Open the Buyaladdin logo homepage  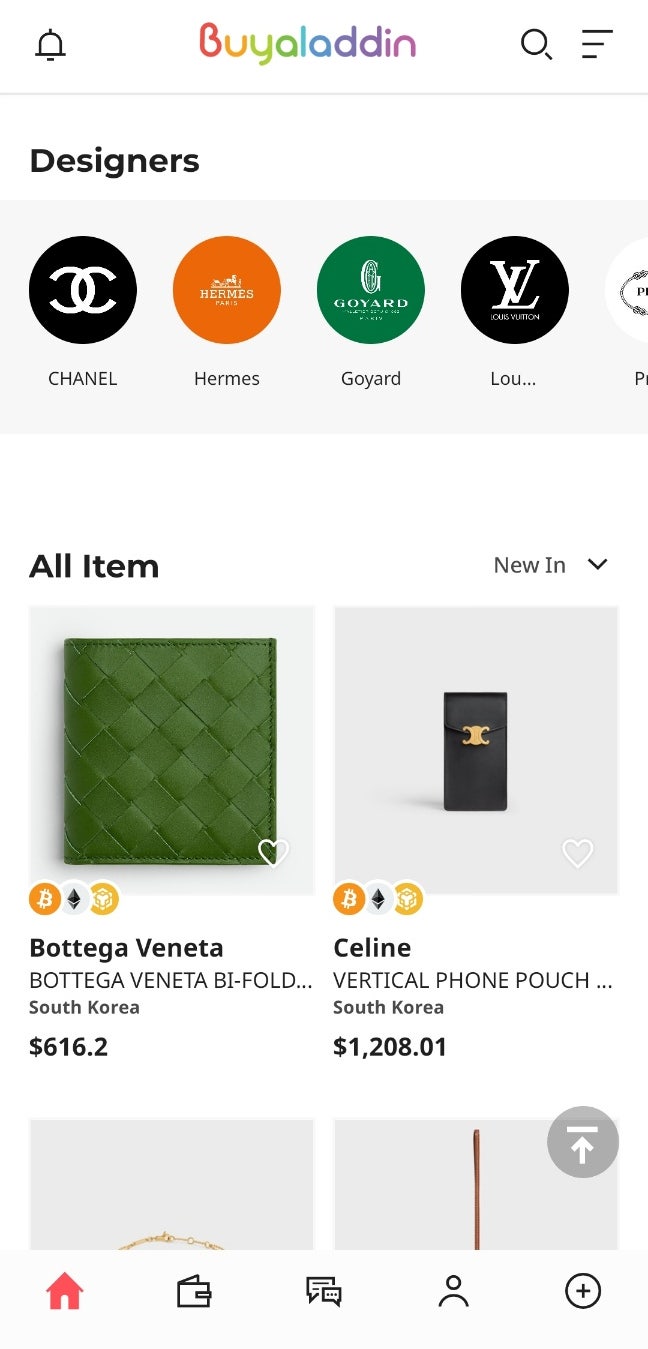pyautogui.click(x=307, y=44)
